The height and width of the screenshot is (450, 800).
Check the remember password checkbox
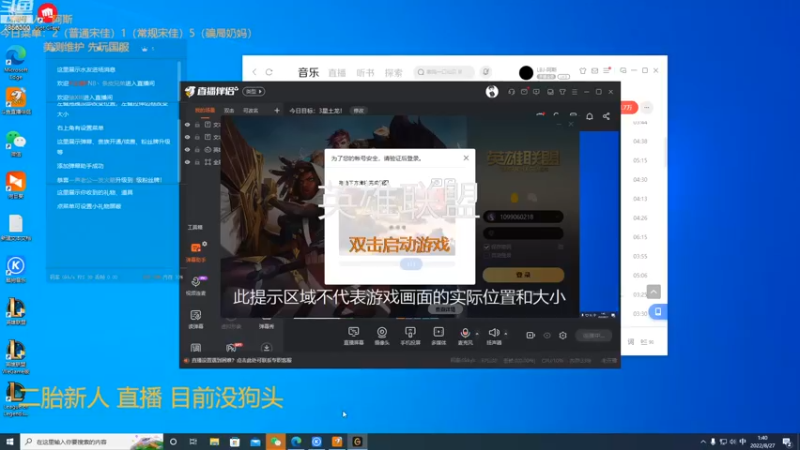coord(487,247)
